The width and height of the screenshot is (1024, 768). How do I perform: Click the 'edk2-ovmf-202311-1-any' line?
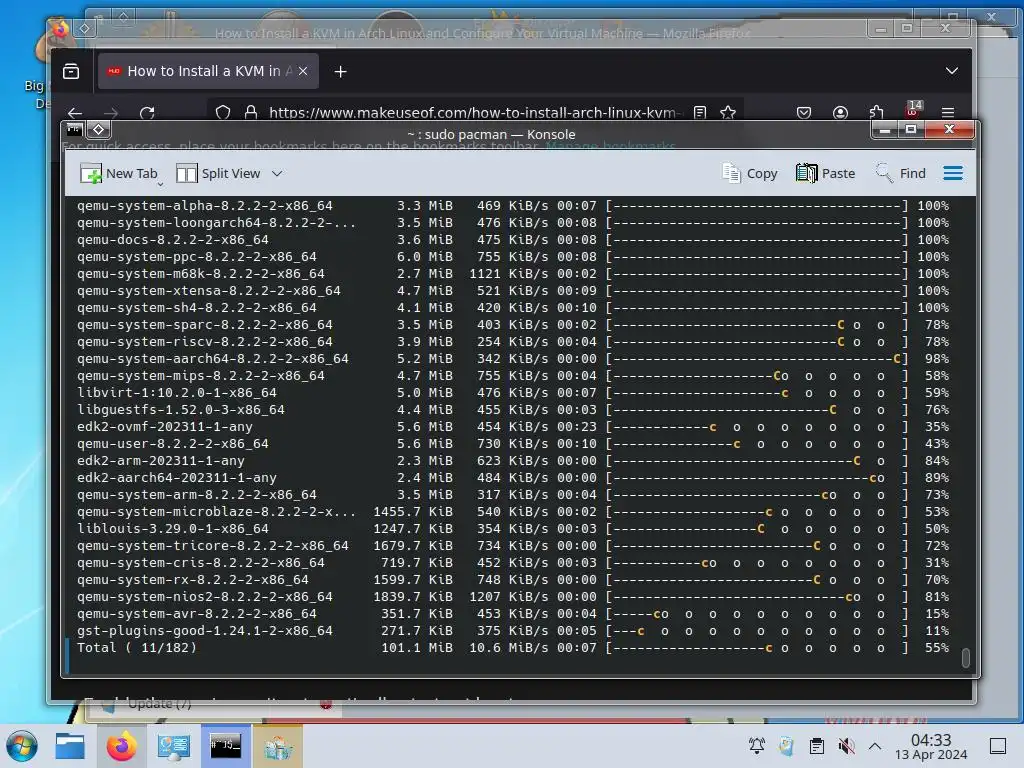pyautogui.click(x=165, y=427)
